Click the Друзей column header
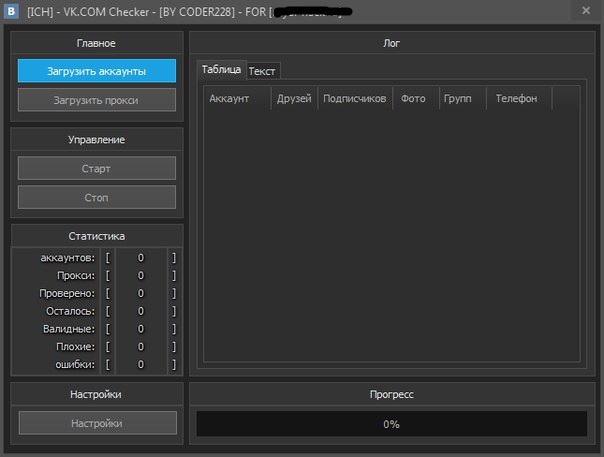Screen dimensions: 604x457 (294, 98)
